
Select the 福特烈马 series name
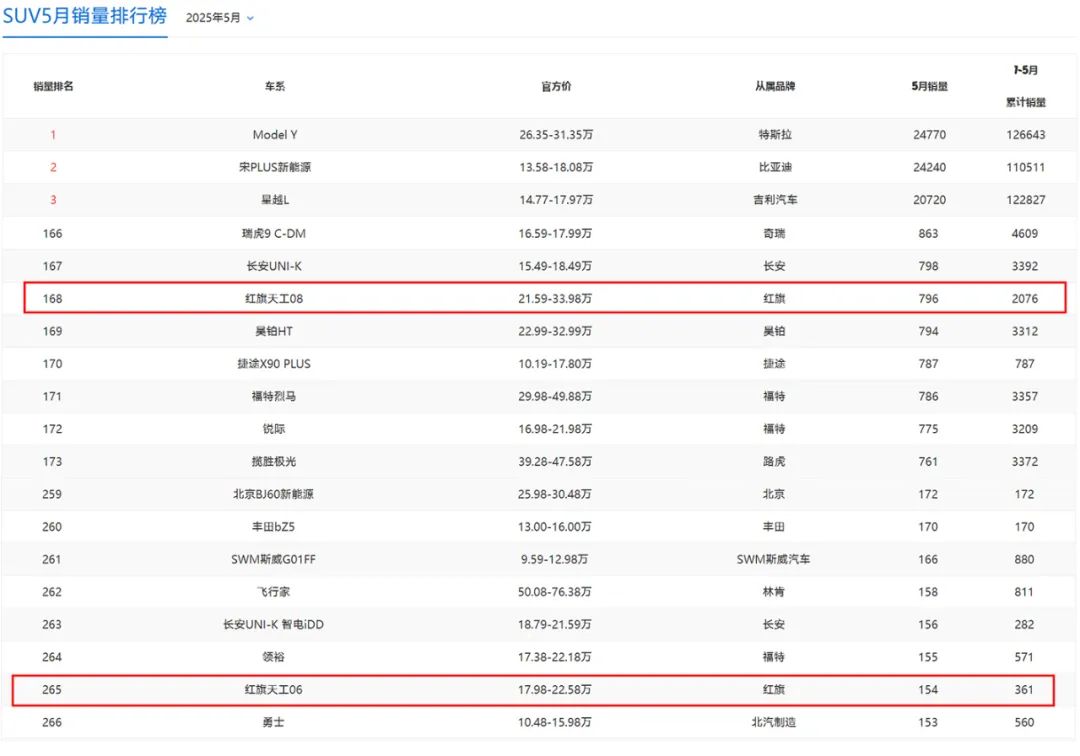pos(273,396)
